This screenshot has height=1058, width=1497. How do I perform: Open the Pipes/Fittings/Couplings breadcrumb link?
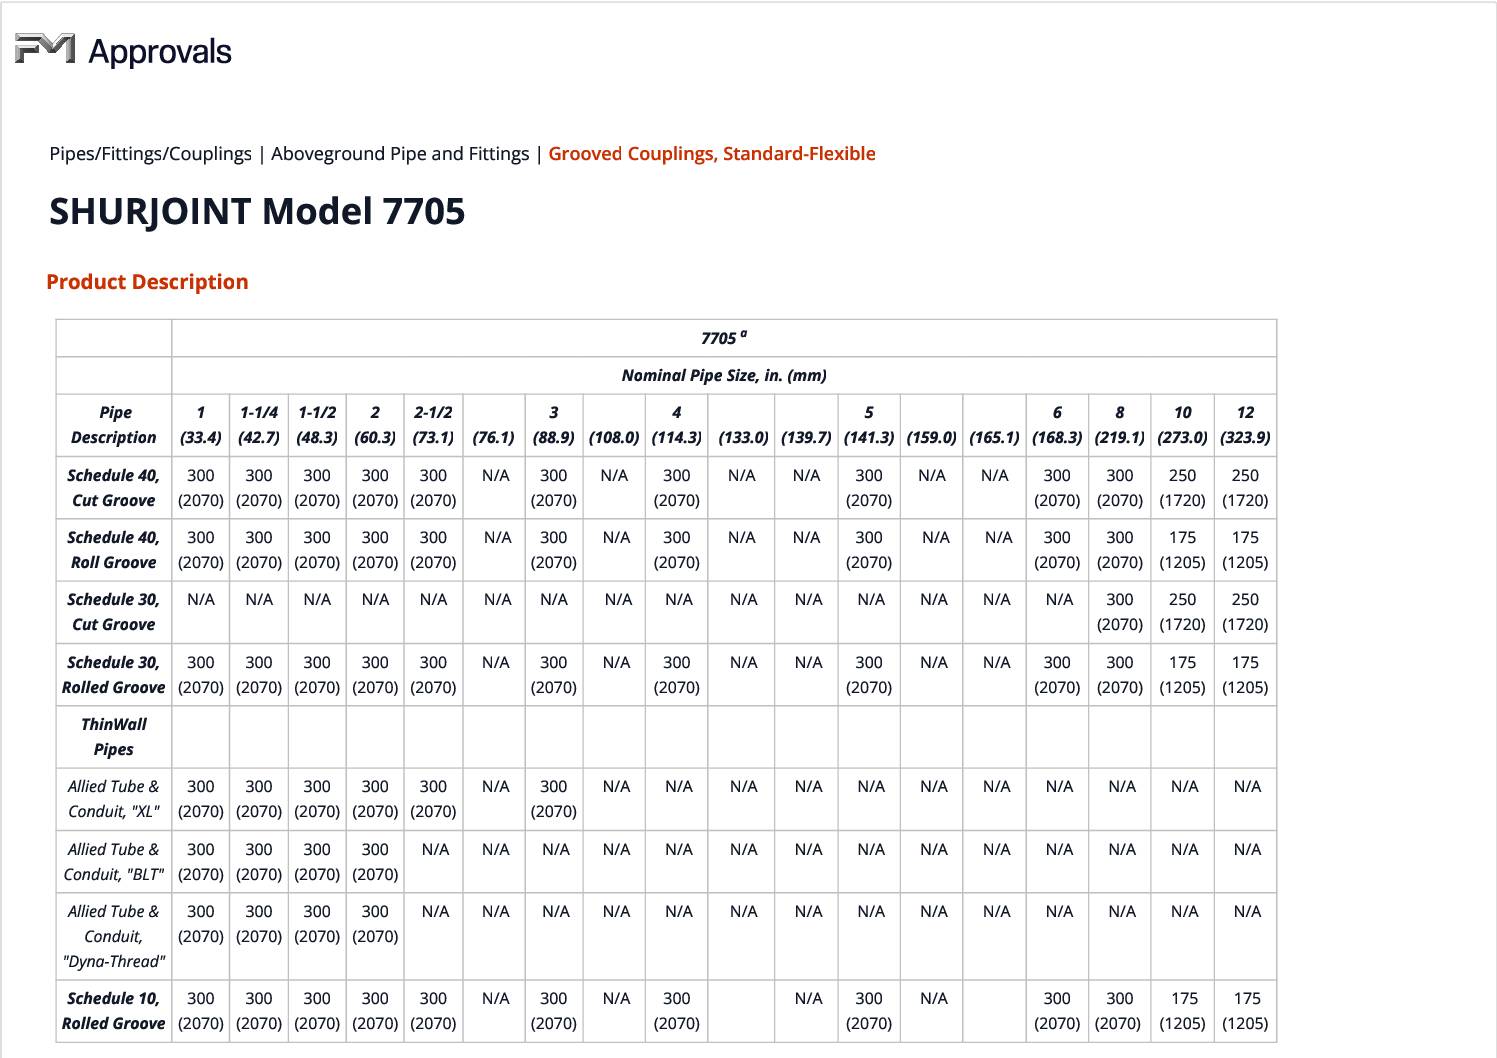[150, 154]
